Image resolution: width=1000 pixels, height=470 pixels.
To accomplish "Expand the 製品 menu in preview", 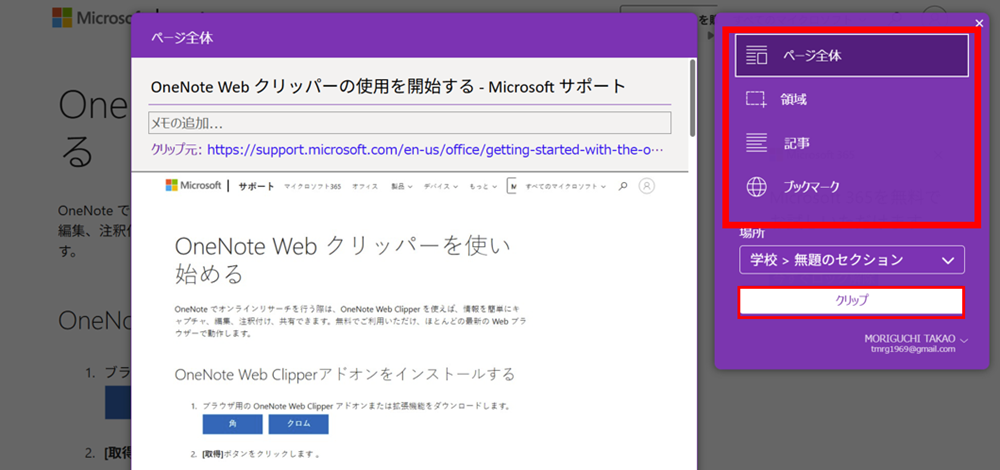I will [x=402, y=187].
